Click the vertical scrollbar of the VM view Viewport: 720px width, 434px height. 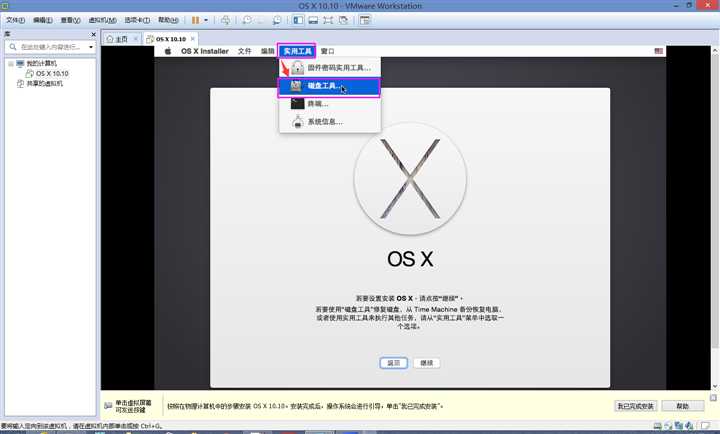(714, 200)
